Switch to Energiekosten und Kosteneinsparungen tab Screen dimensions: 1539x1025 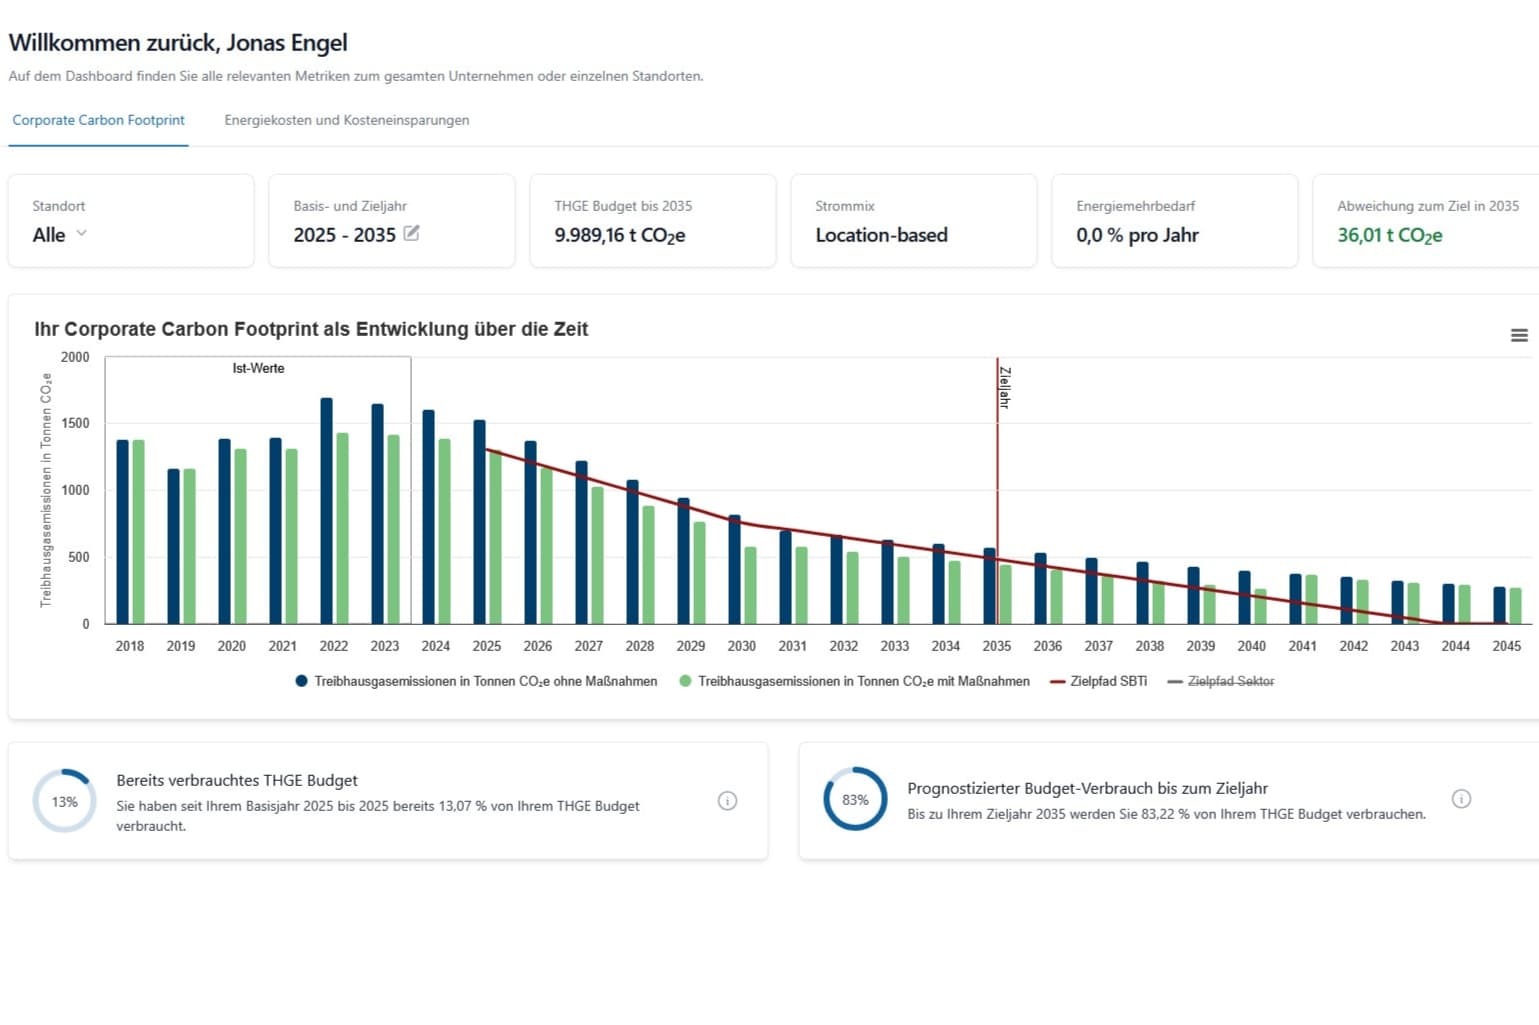346,120
